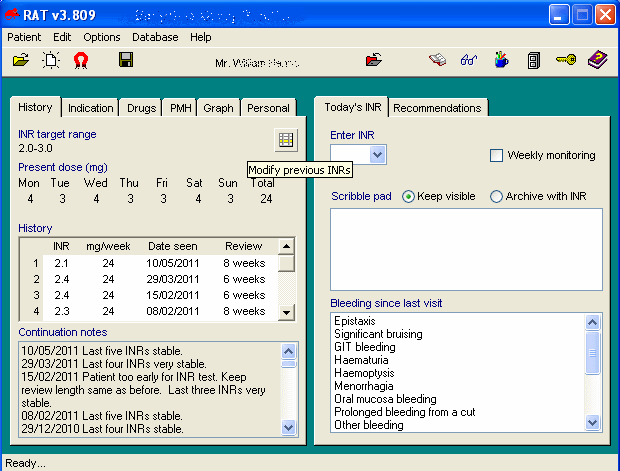Click the Bleeding list scrollbar thumb
This screenshot has width=620, height=471.
592,353
